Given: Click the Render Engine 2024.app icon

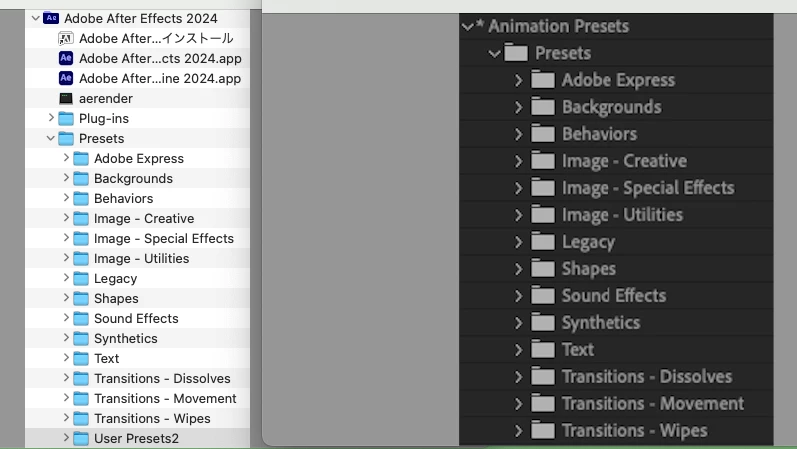Looking at the screenshot, I should (66, 78).
